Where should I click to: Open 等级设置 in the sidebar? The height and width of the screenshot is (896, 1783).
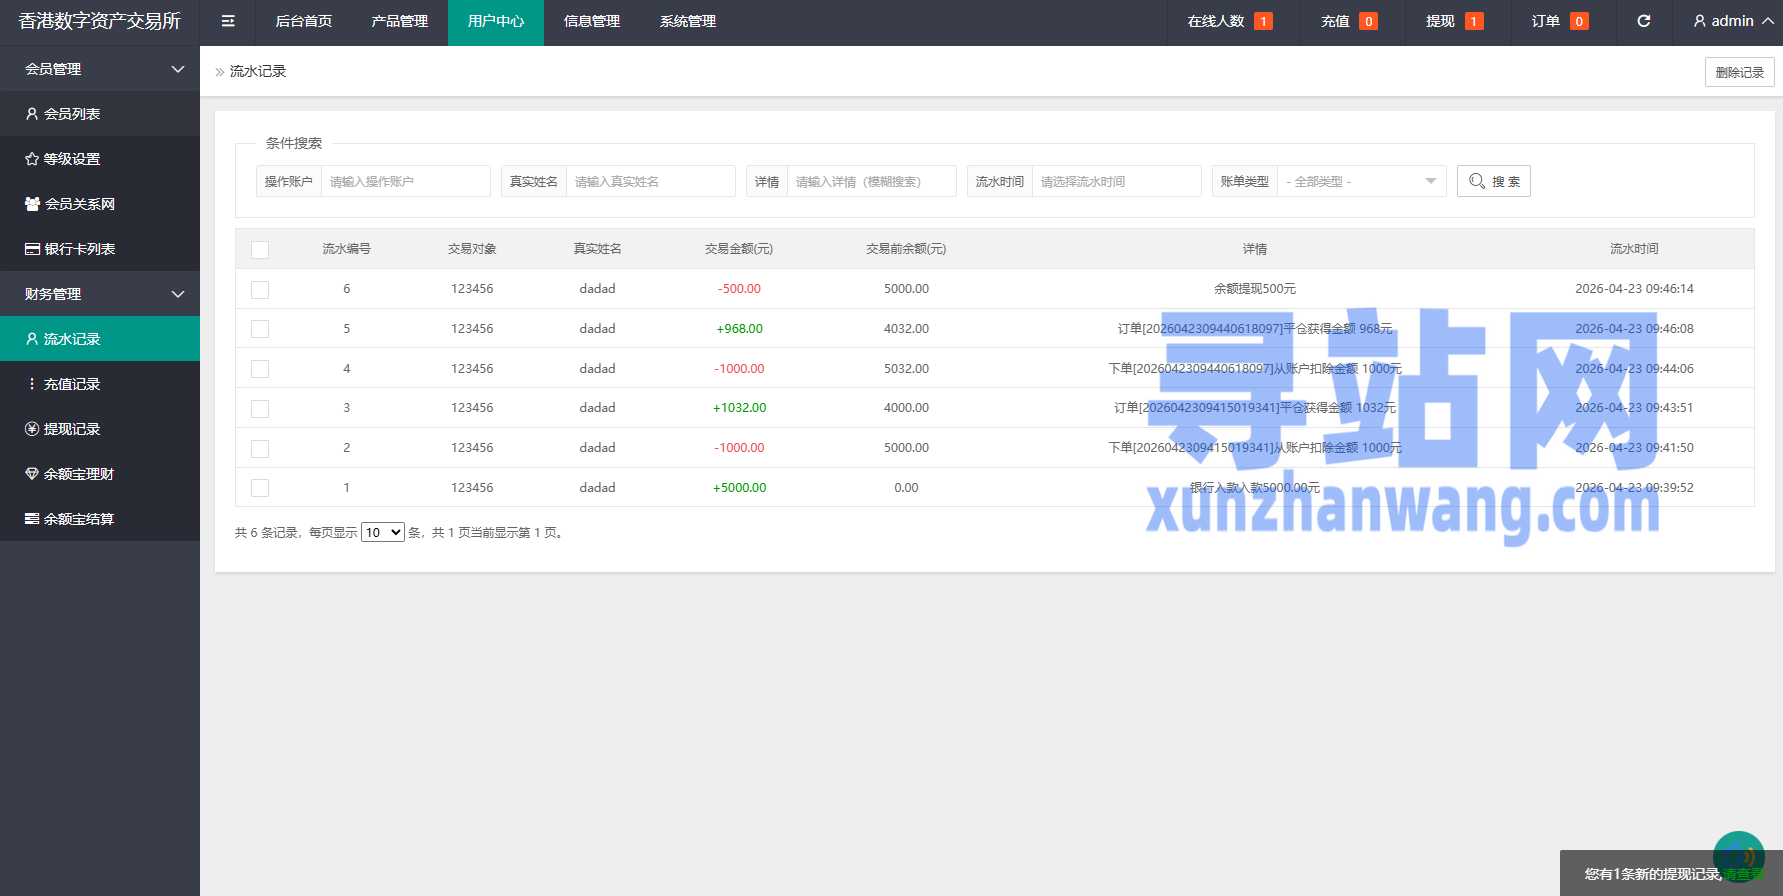(x=100, y=159)
